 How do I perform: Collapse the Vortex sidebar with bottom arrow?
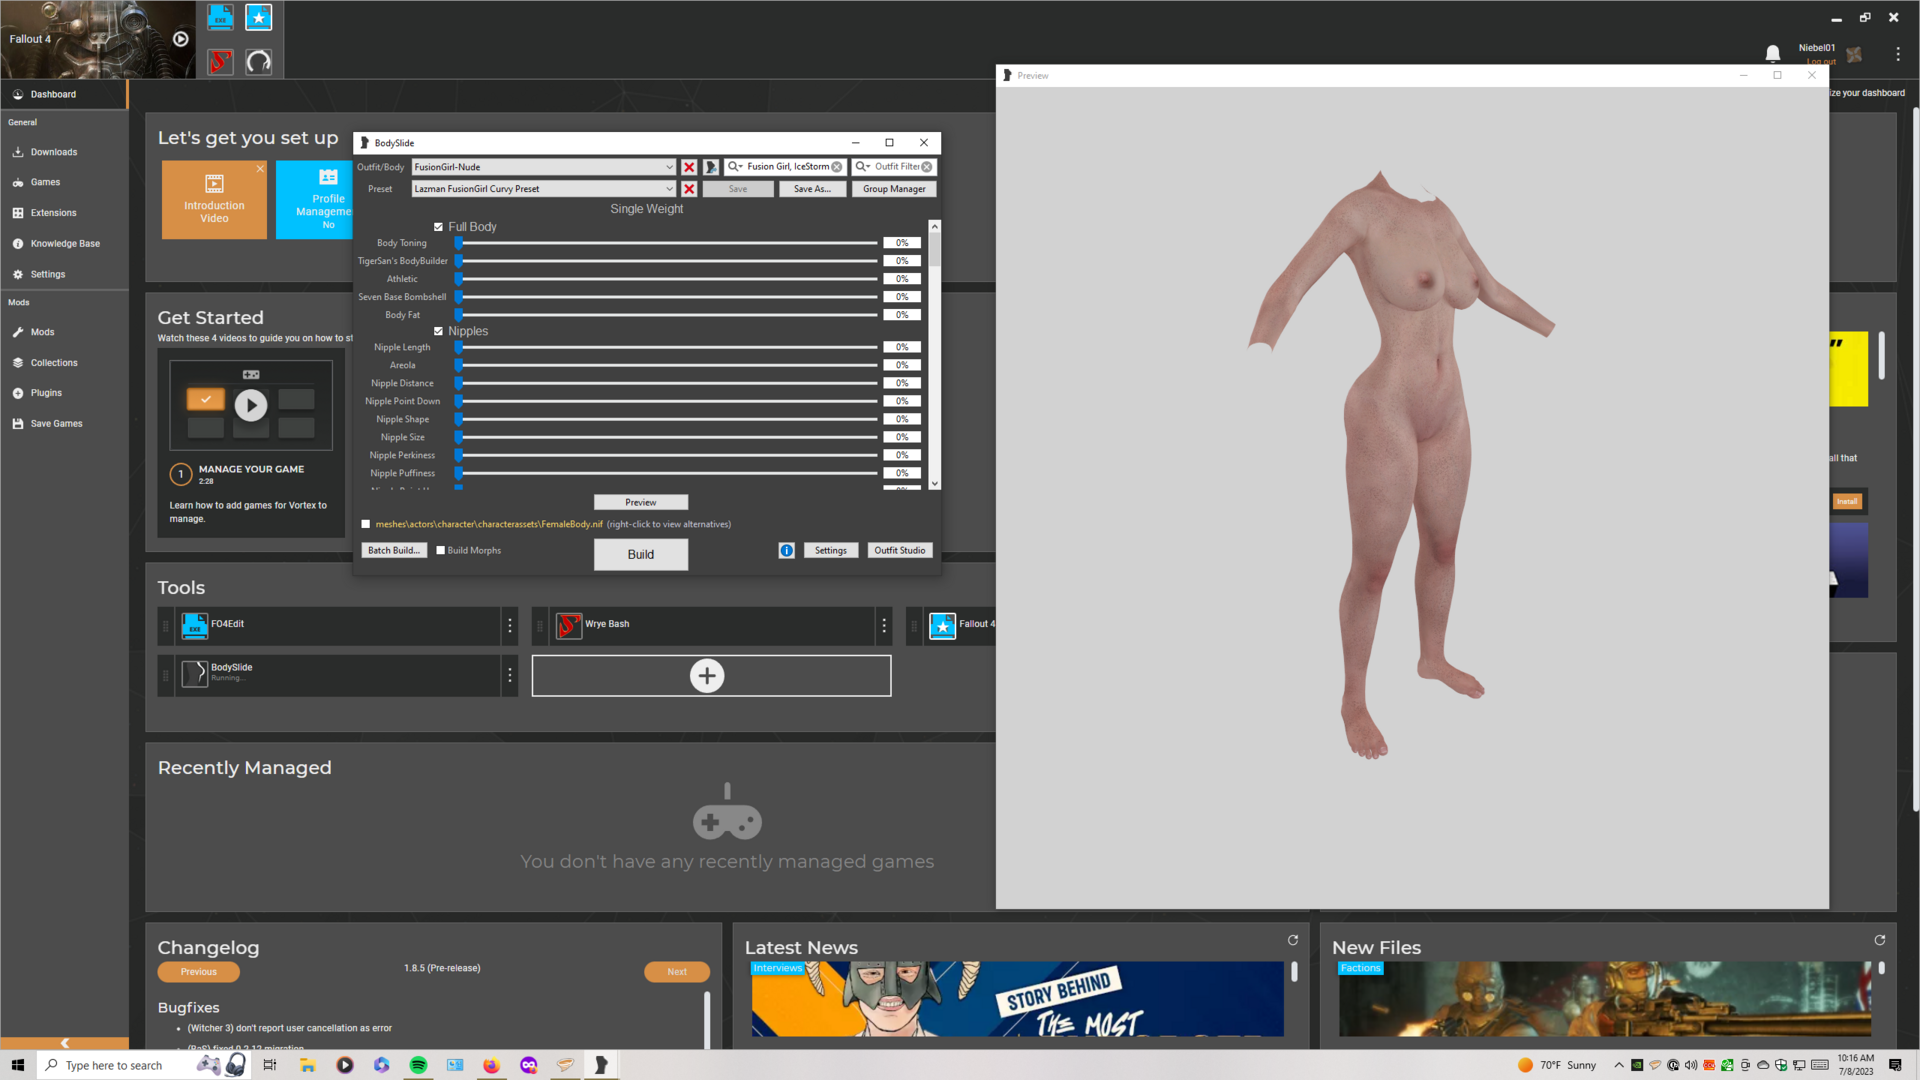pos(64,1043)
